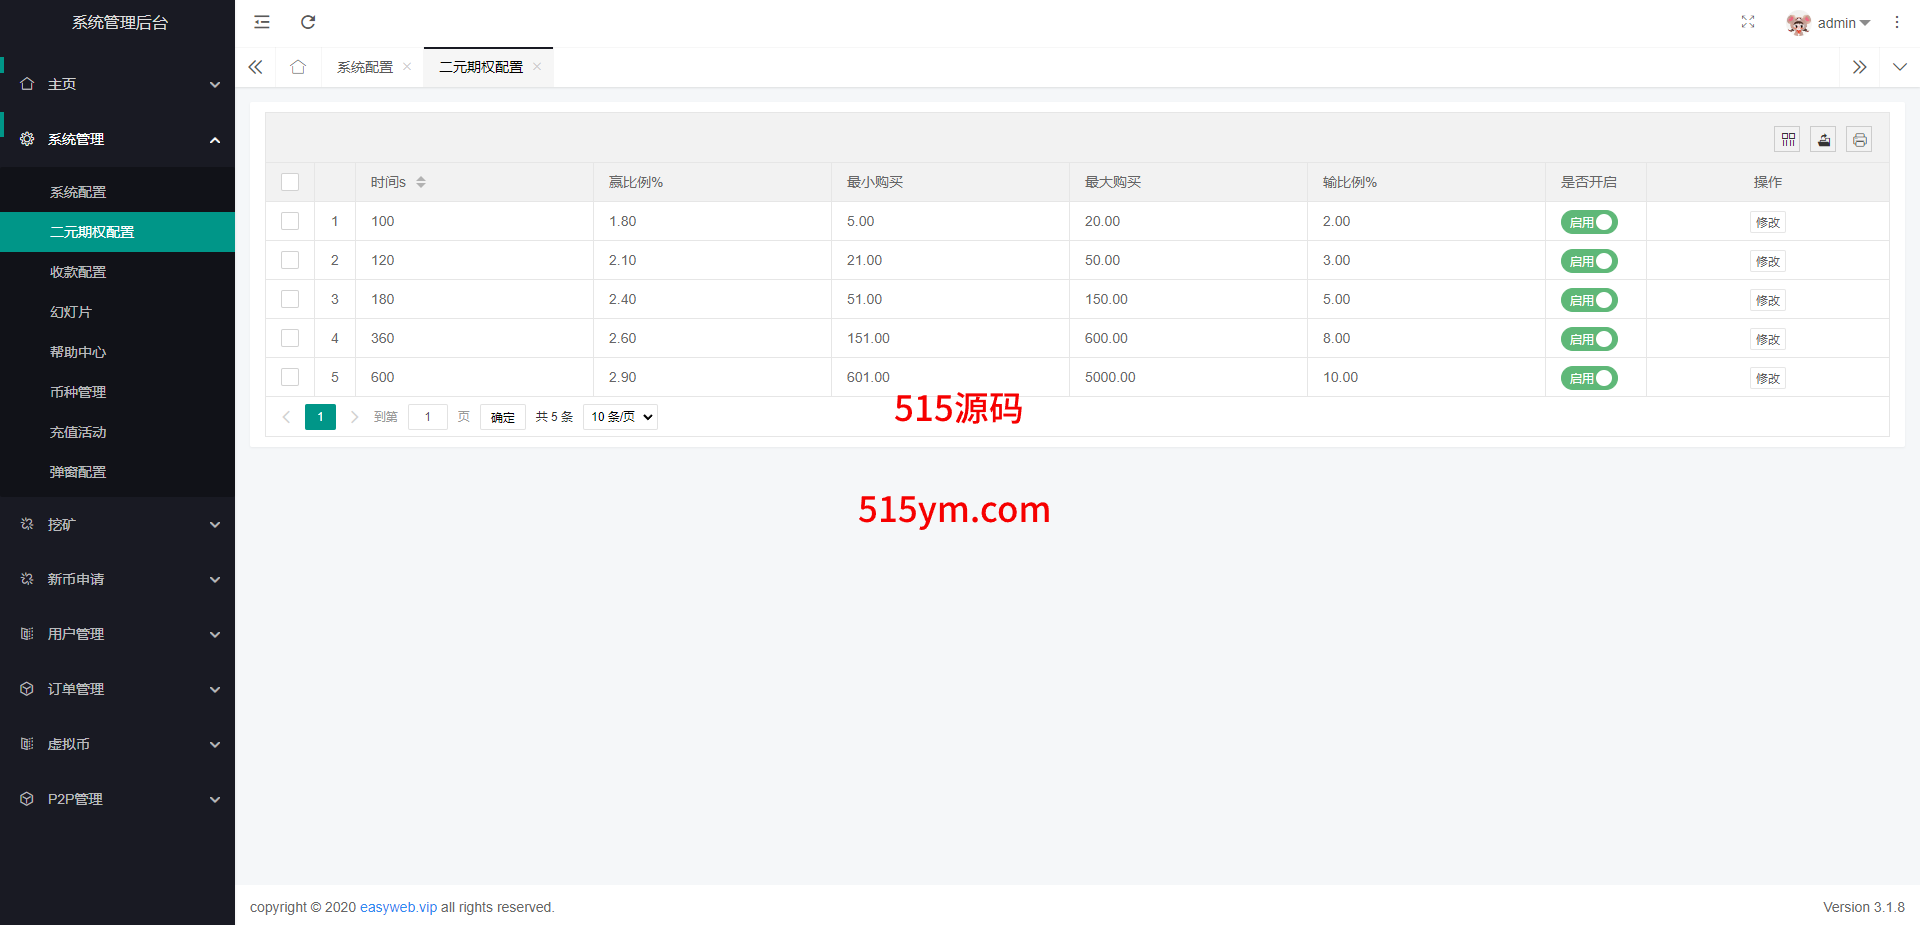The image size is (1920, 925).
Task: Open the admin user dropdown
Action: tap(1829, 23)
